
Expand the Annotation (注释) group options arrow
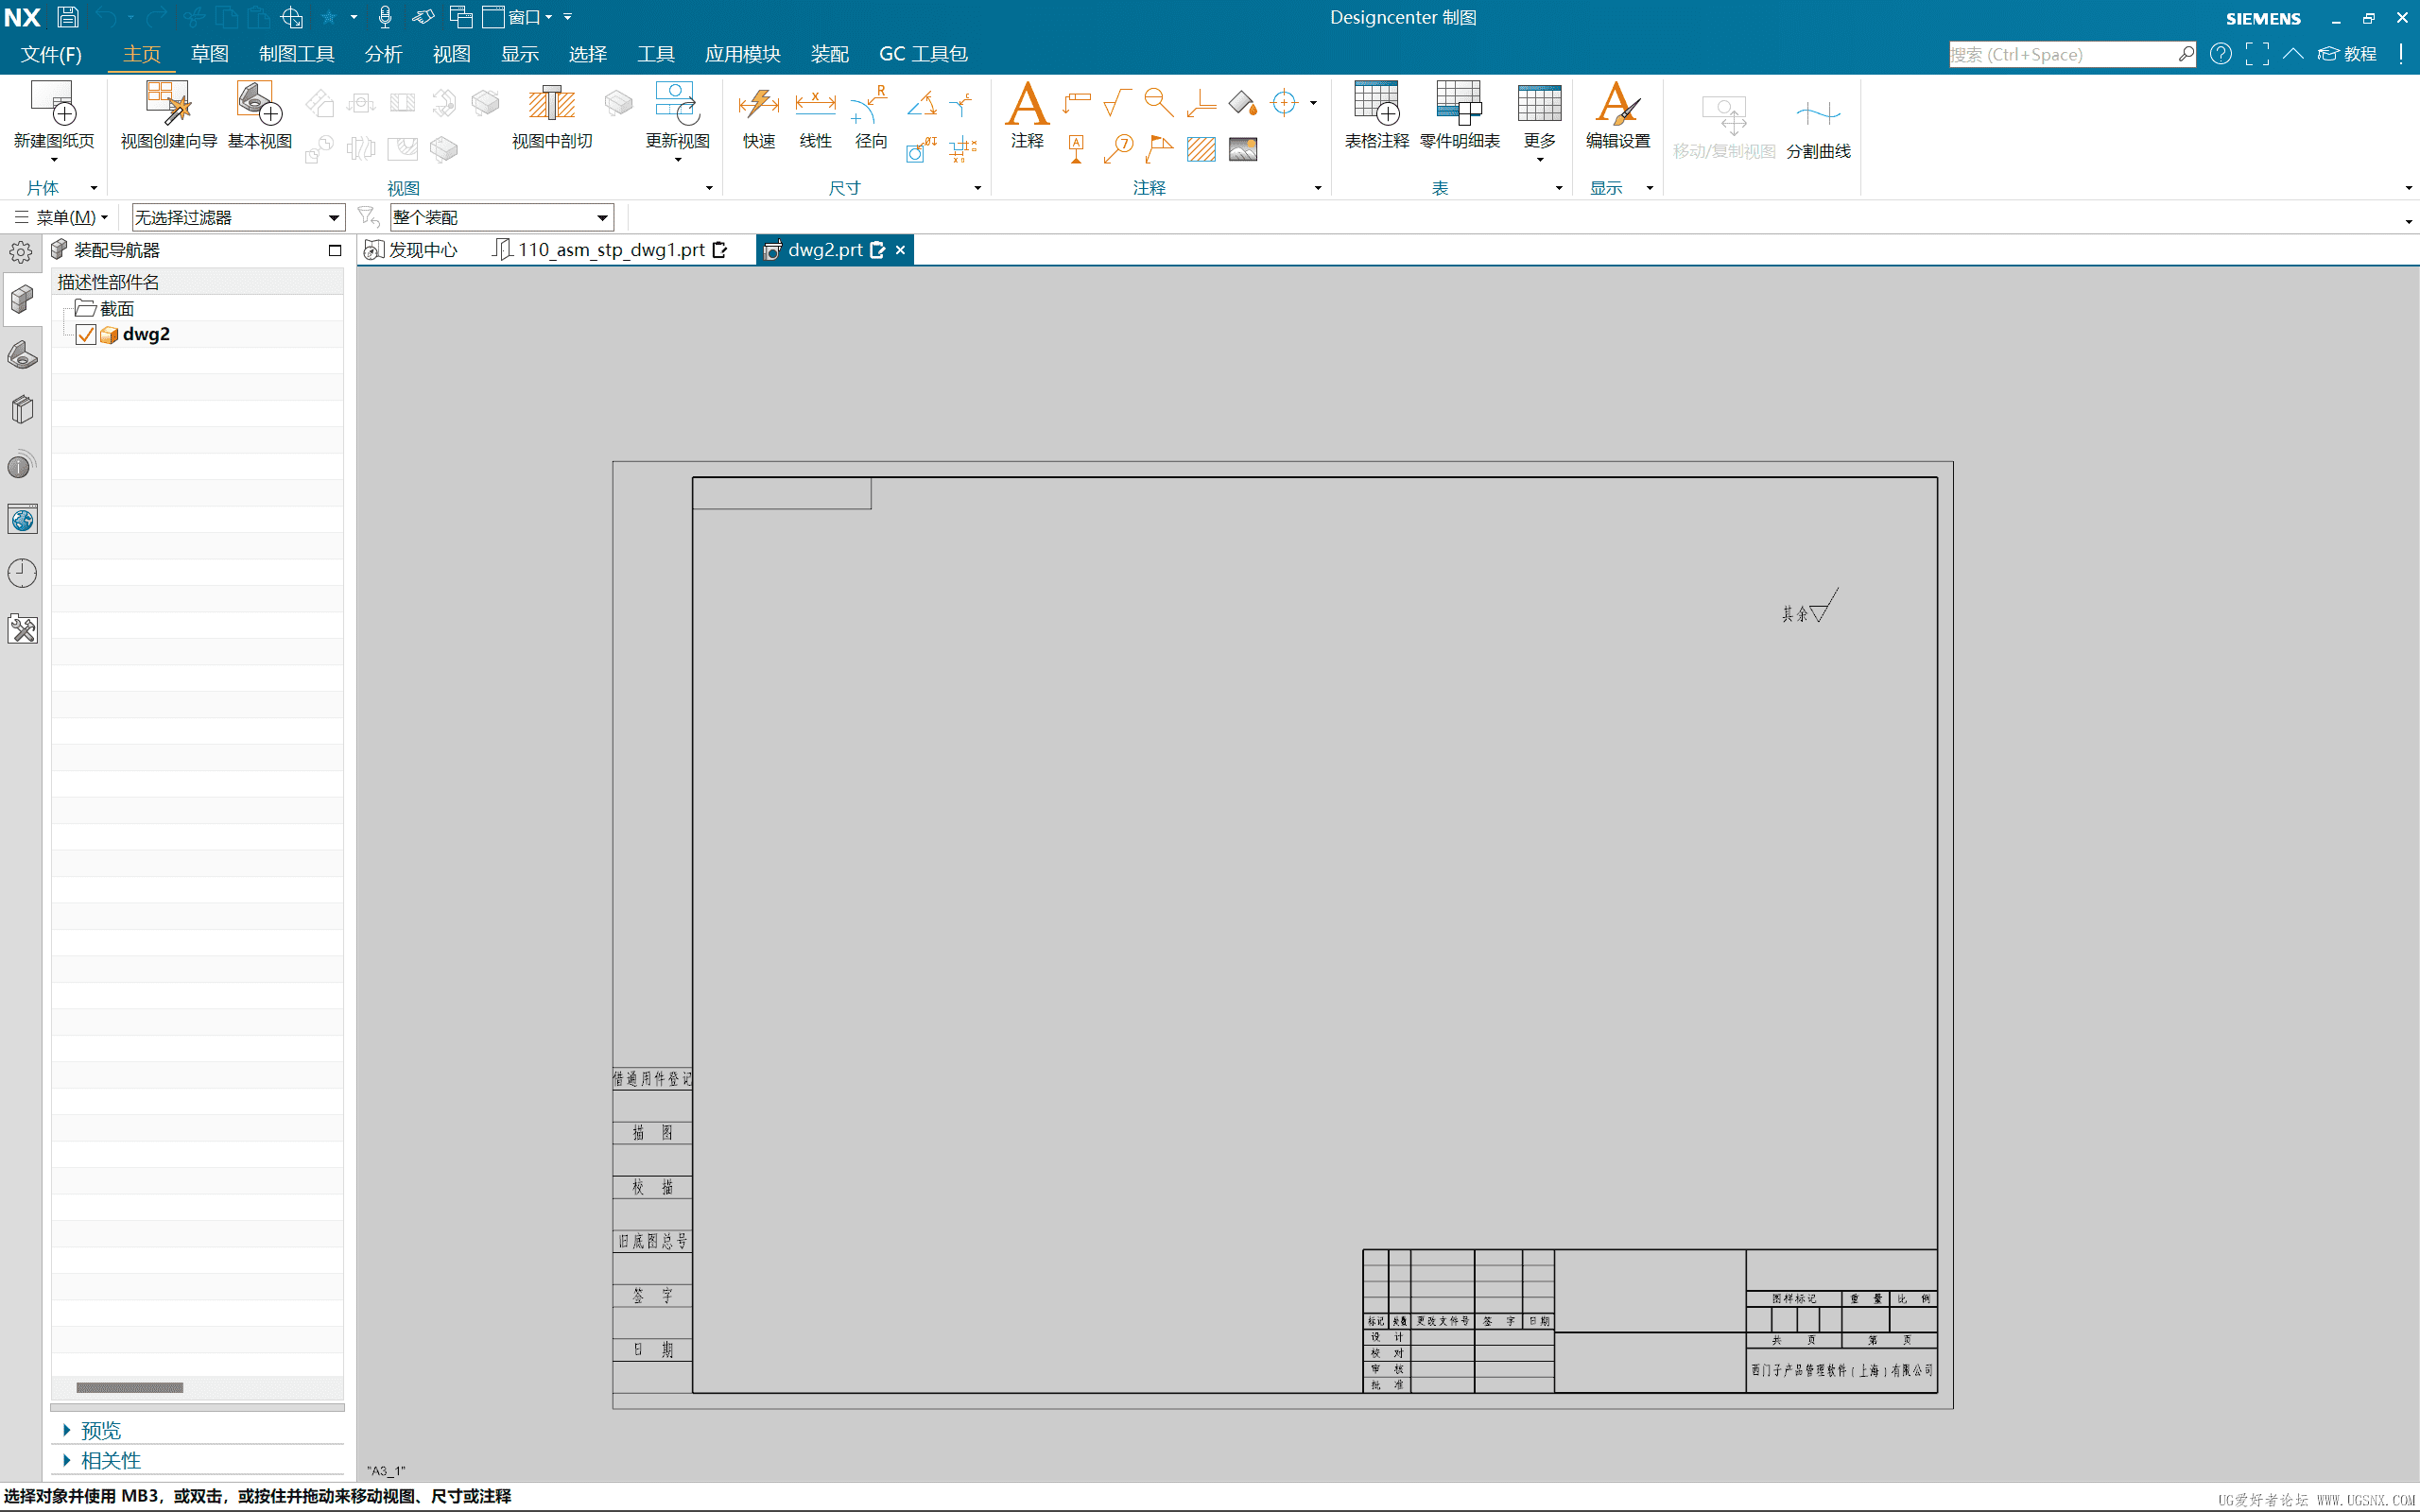1317,188
